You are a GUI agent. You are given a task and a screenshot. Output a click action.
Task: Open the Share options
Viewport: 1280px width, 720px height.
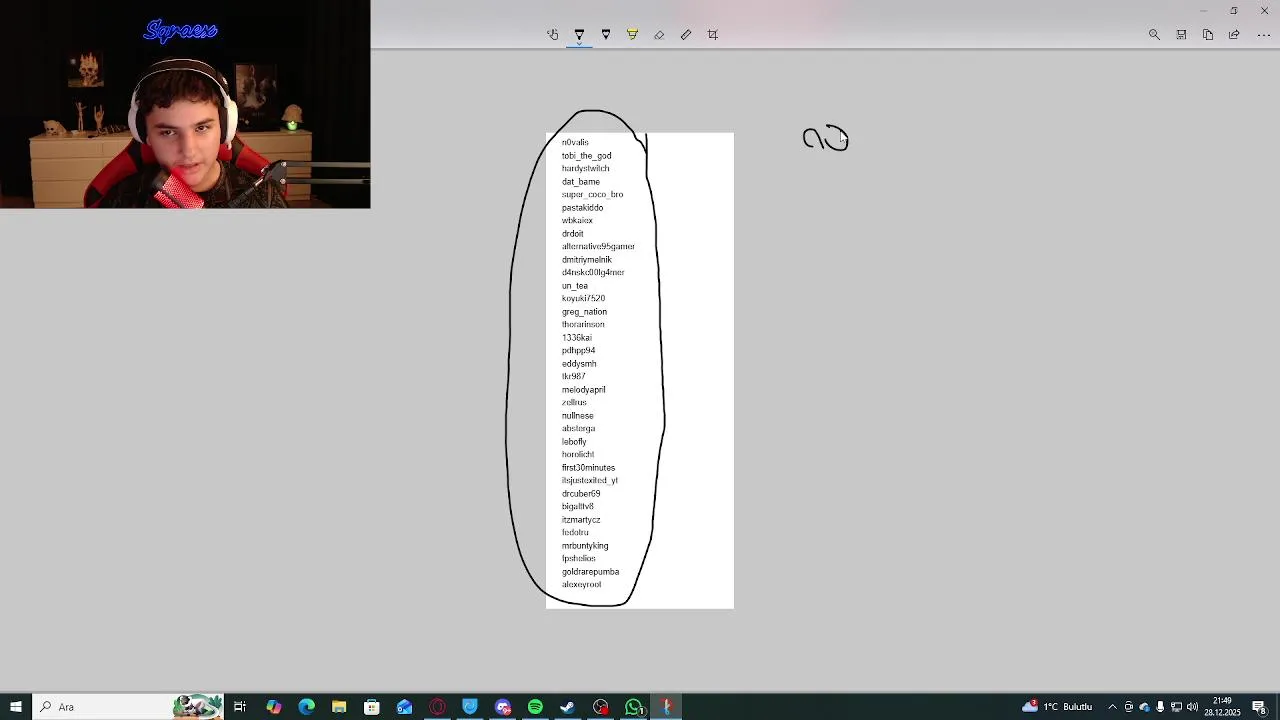click(1234, 35)
